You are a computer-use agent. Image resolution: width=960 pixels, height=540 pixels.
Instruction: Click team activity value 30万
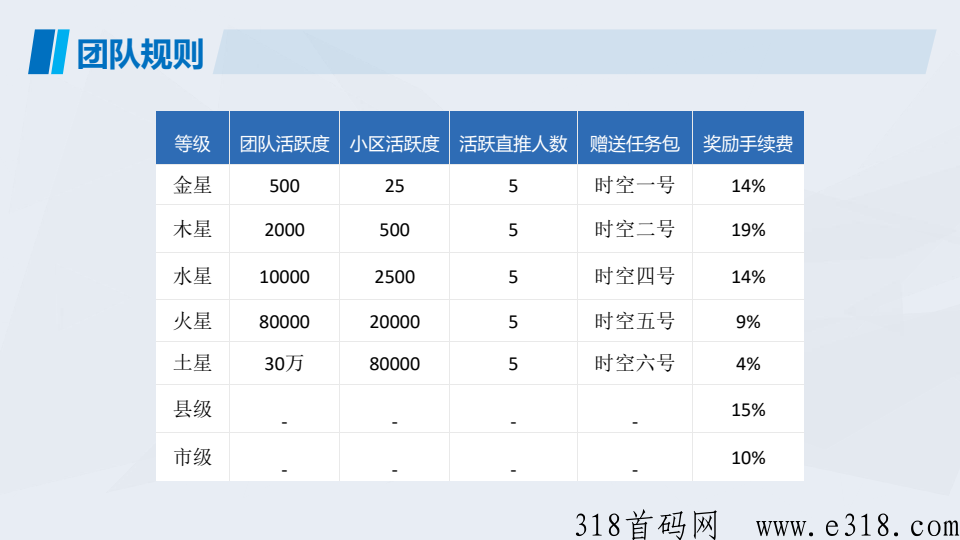coord(284,364)
